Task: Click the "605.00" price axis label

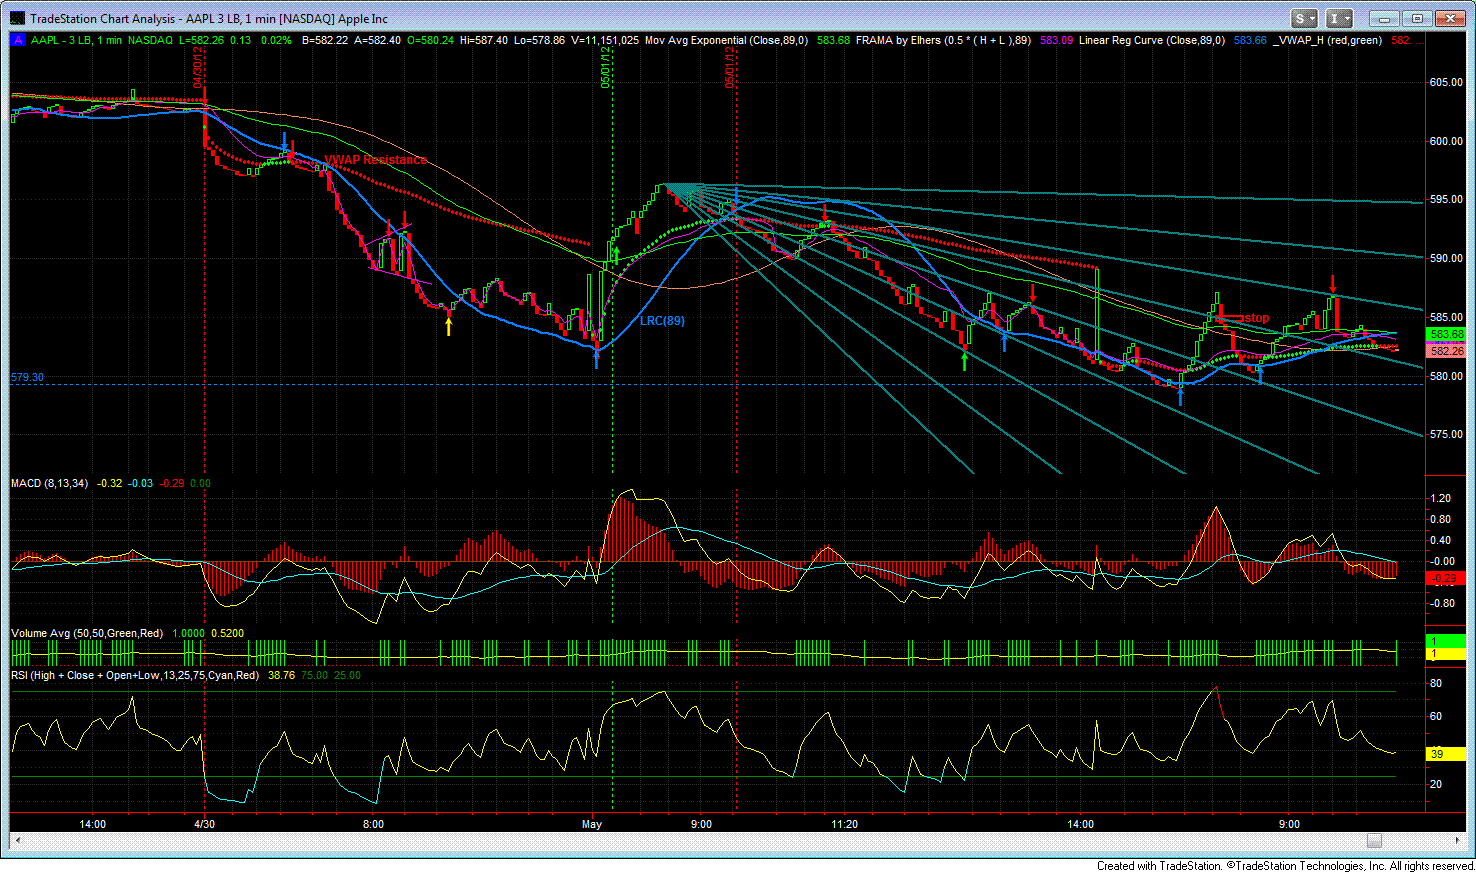Action: tap(1445, 82)
